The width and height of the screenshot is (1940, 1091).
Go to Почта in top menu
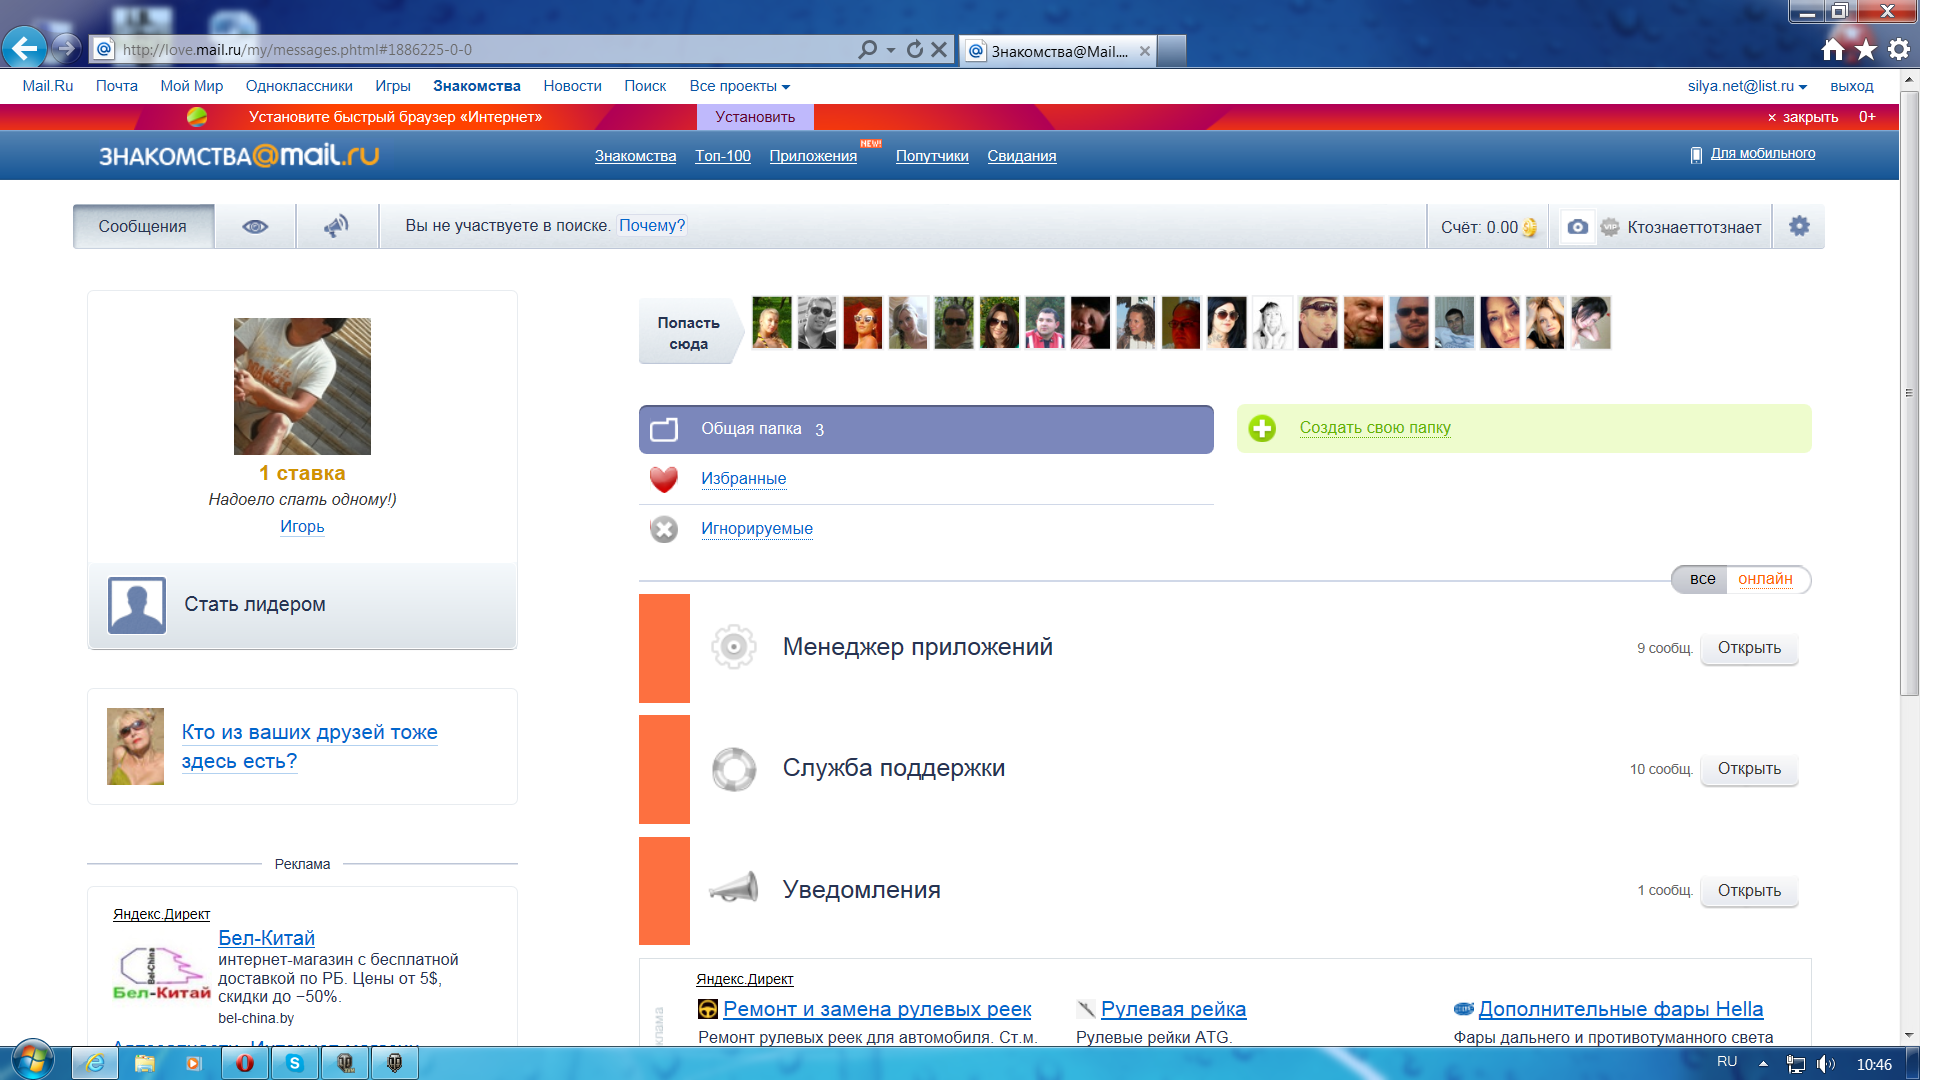(x=117, y=86)
